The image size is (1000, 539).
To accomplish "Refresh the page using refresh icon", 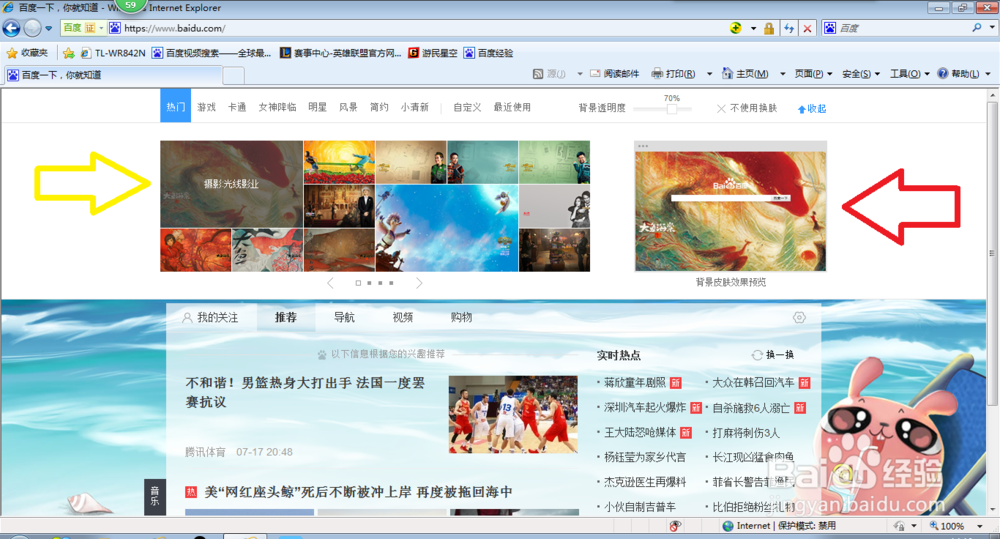I will [x=789, y=28].
